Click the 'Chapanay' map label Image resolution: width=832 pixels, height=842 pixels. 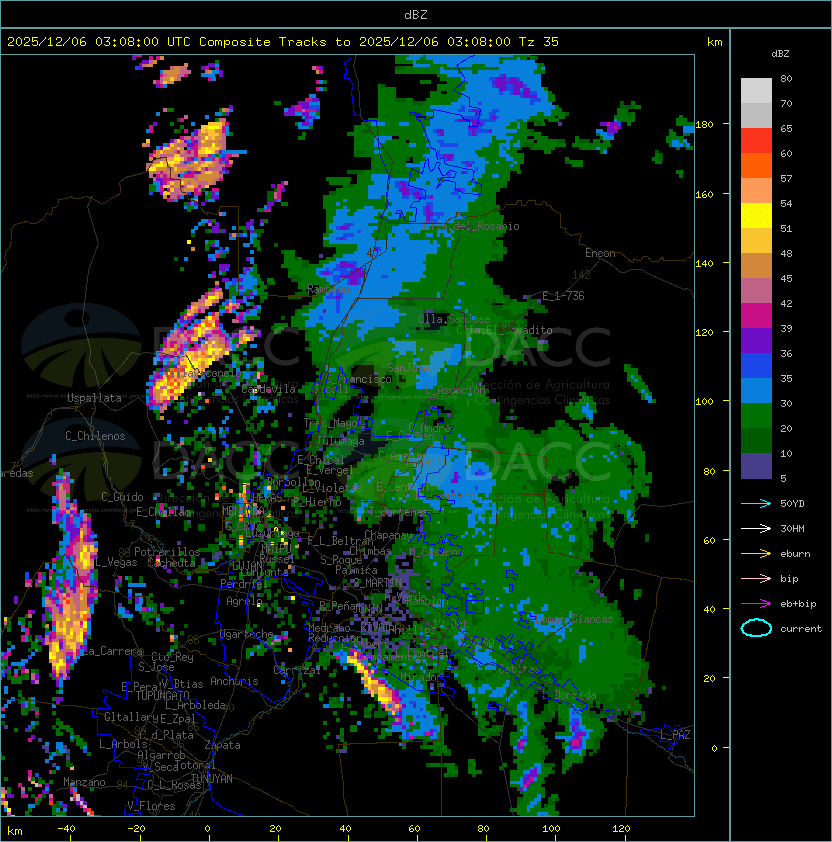[x=389, y=535]
